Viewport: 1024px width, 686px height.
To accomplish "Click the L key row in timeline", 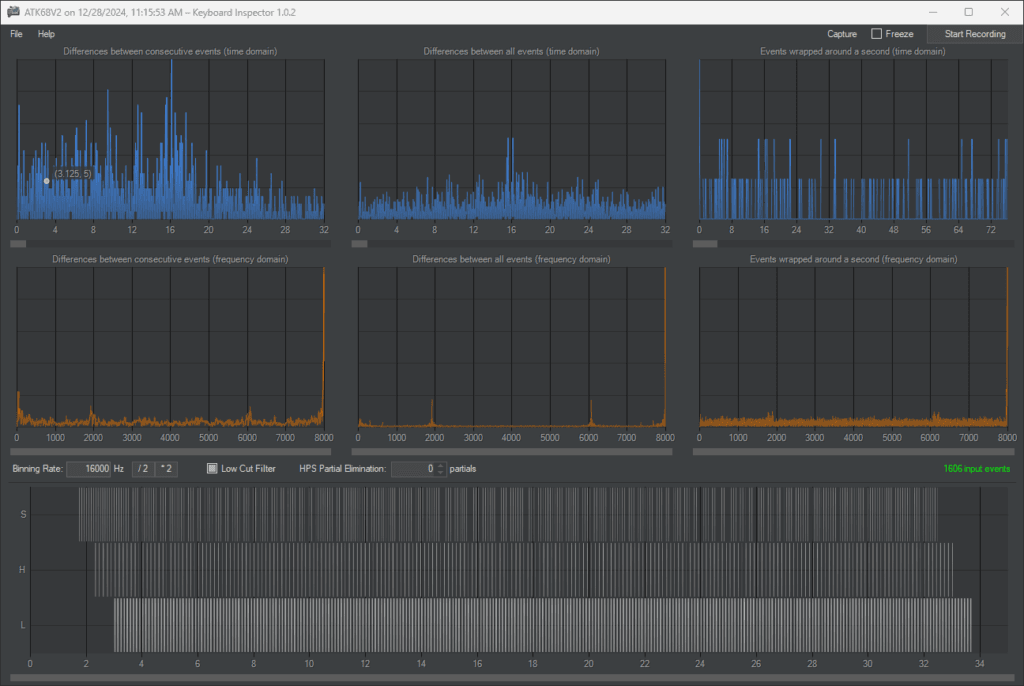I will [508, 625].
